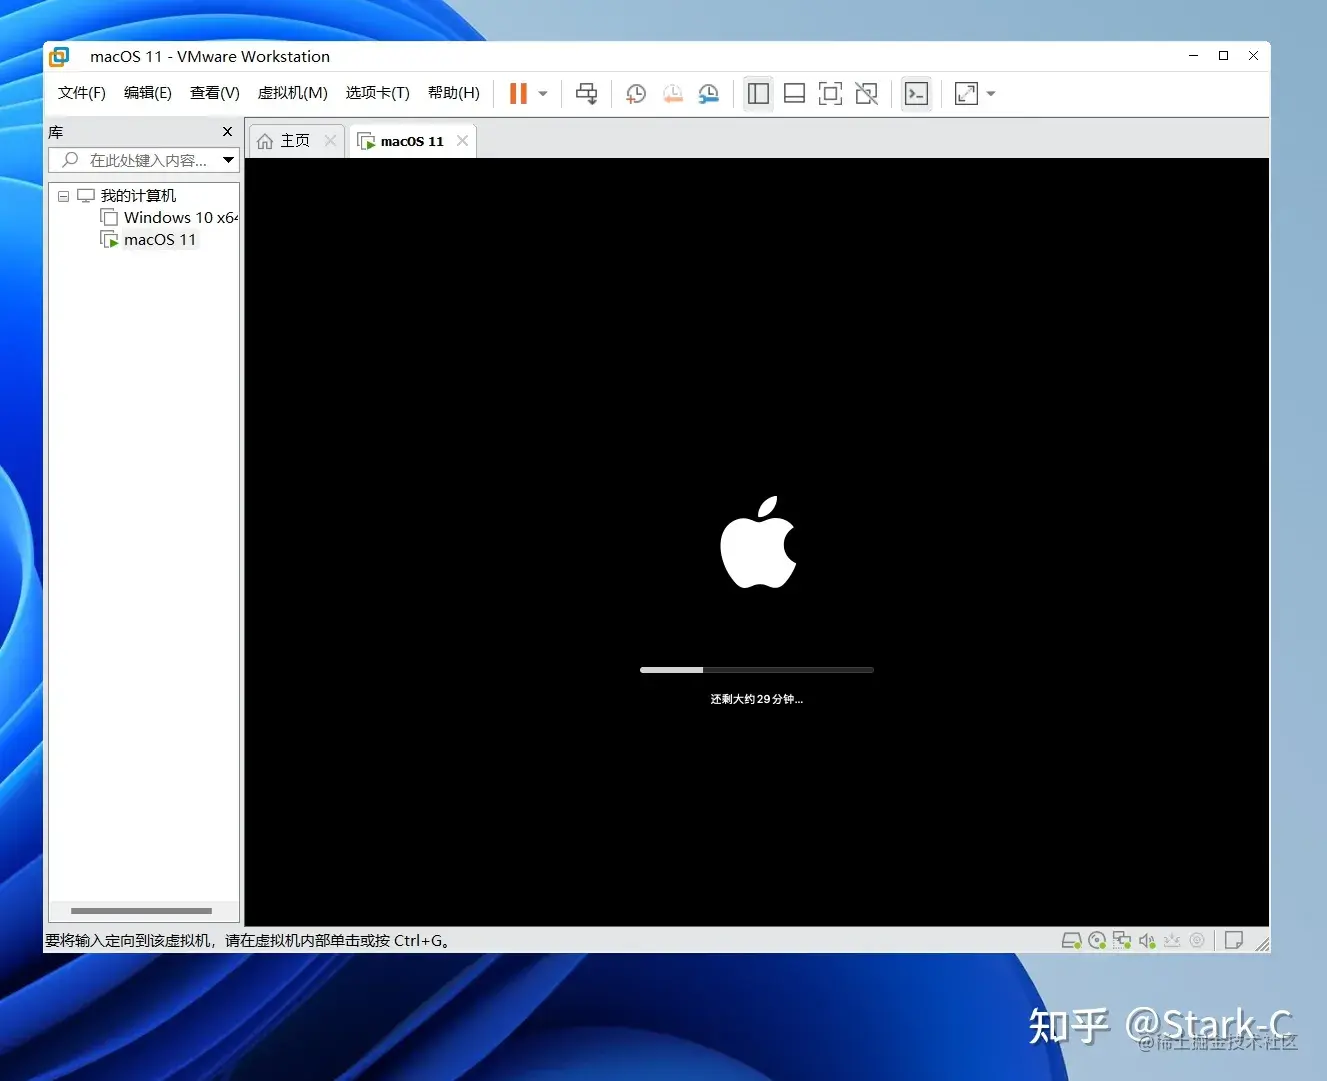
Task: Select 我的计算机 in the library tree
Action: click(x=138, y=196)
